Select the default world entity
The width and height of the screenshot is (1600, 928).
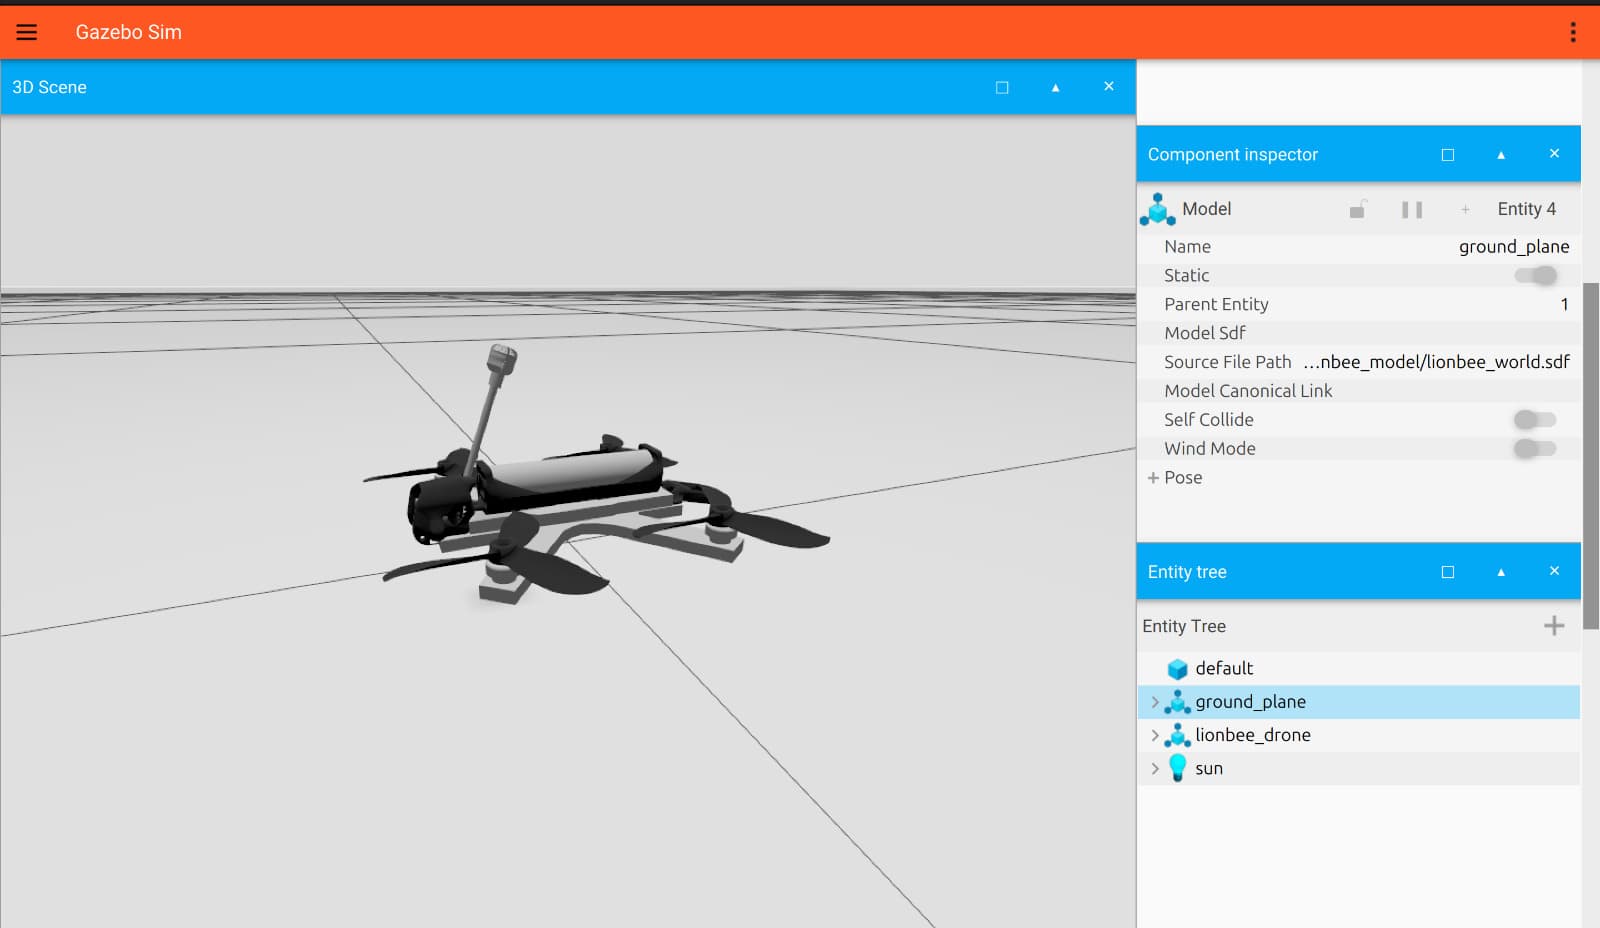tap(1359, 668)
